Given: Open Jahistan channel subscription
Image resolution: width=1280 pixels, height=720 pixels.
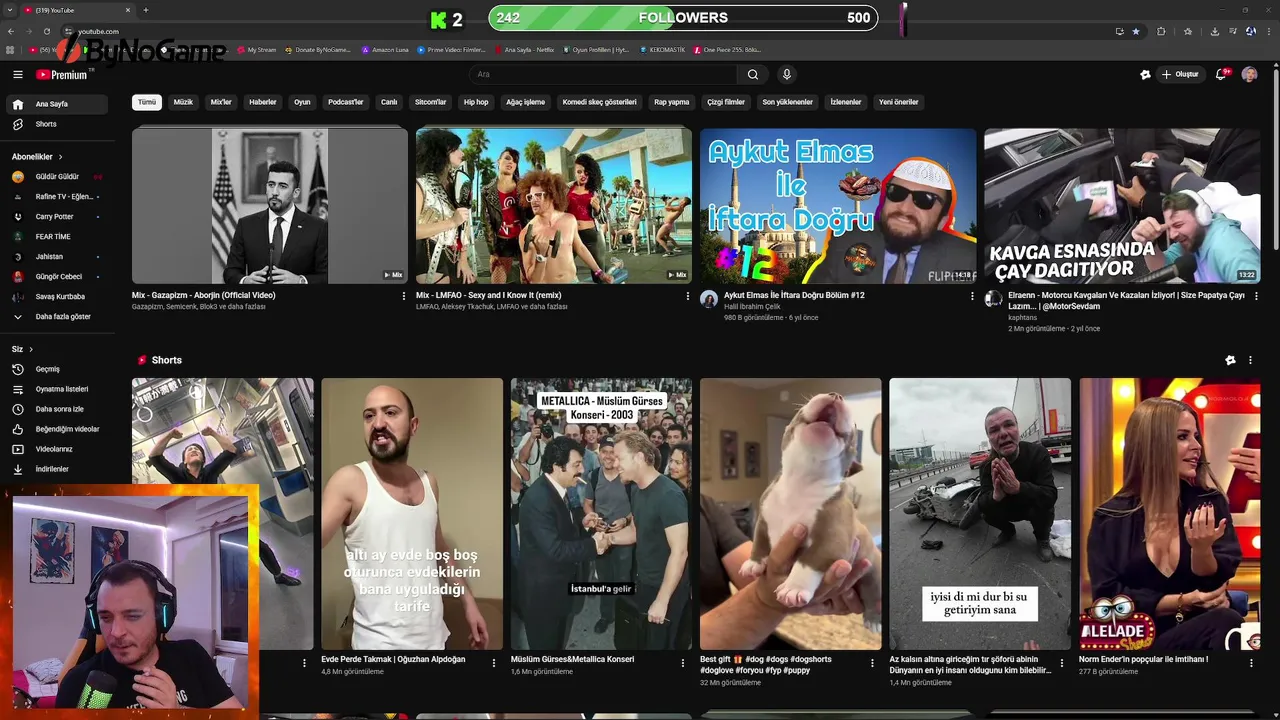Looking at the screenshot, I should (58, 257).
